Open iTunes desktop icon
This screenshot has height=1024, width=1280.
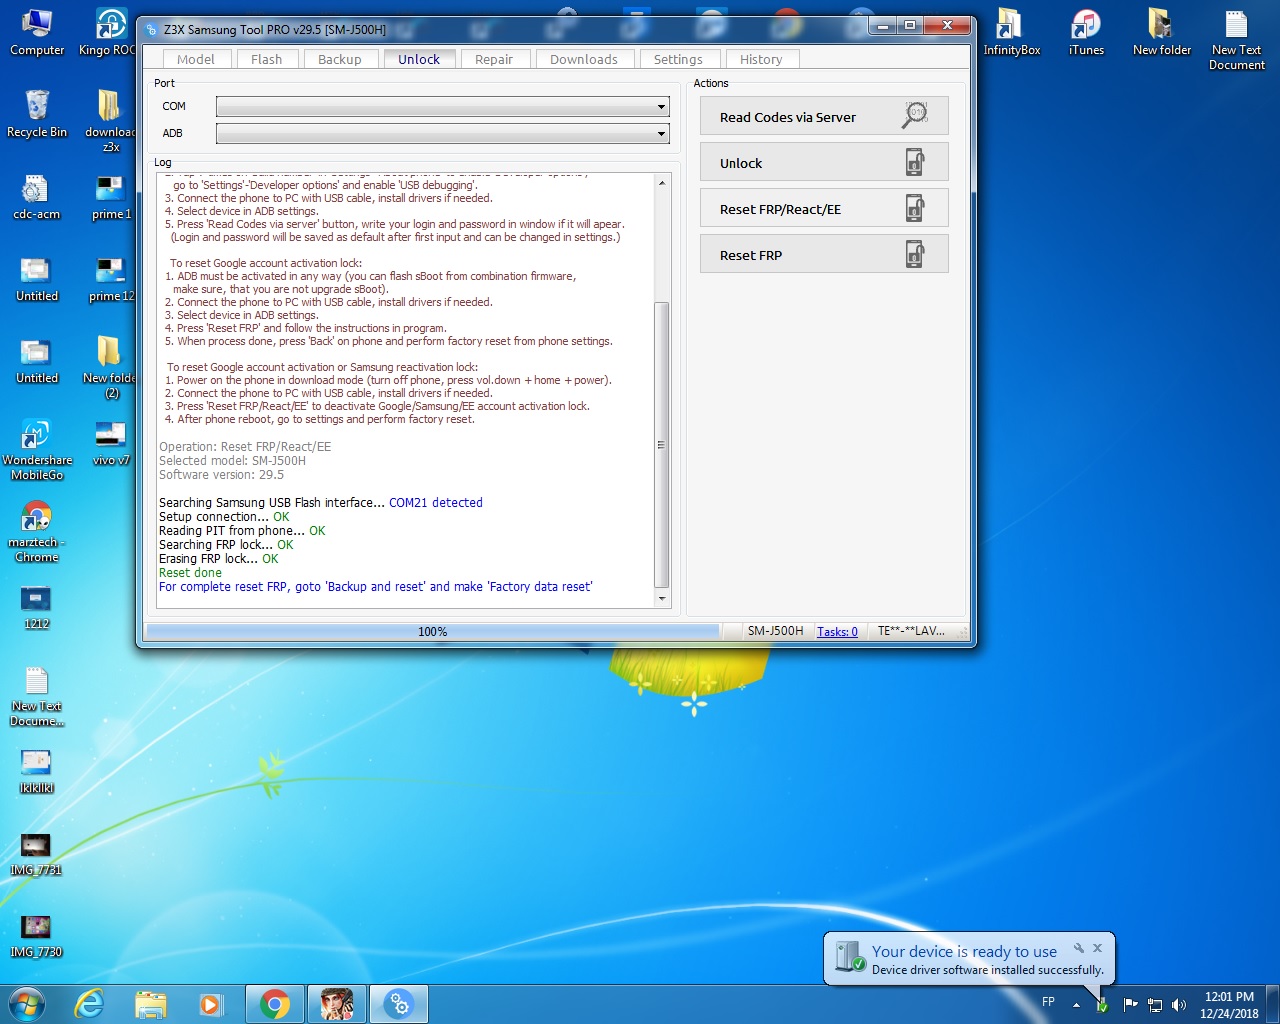point(1086,33)
